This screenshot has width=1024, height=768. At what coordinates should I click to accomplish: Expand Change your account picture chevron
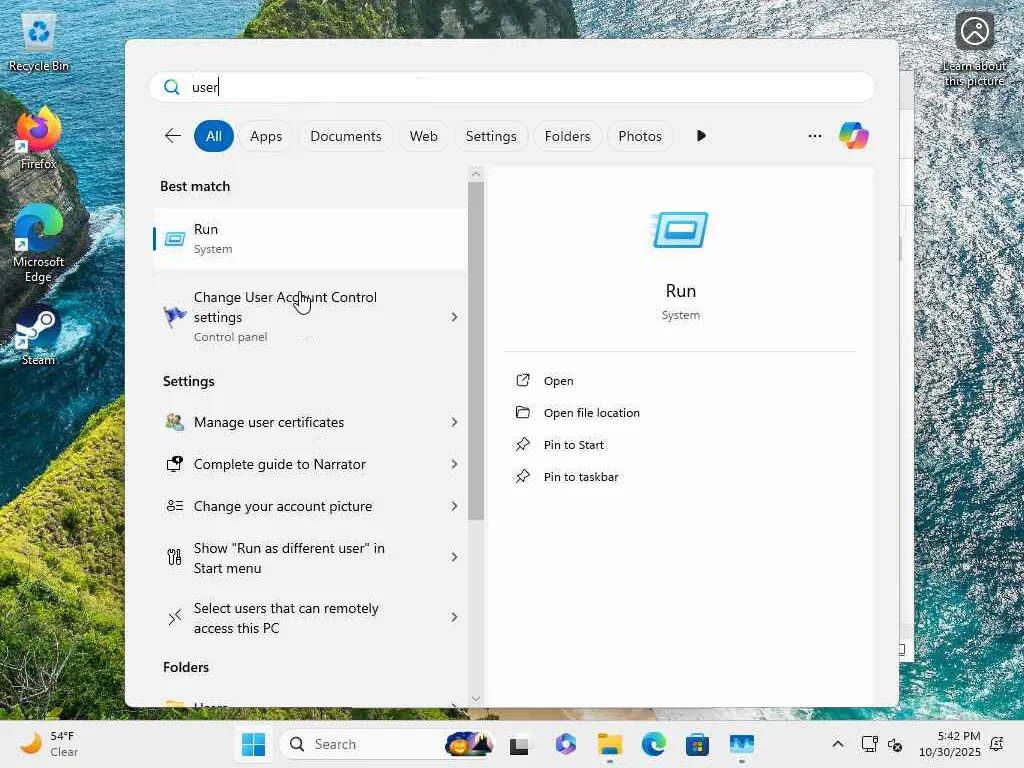[x=455, y=506]
